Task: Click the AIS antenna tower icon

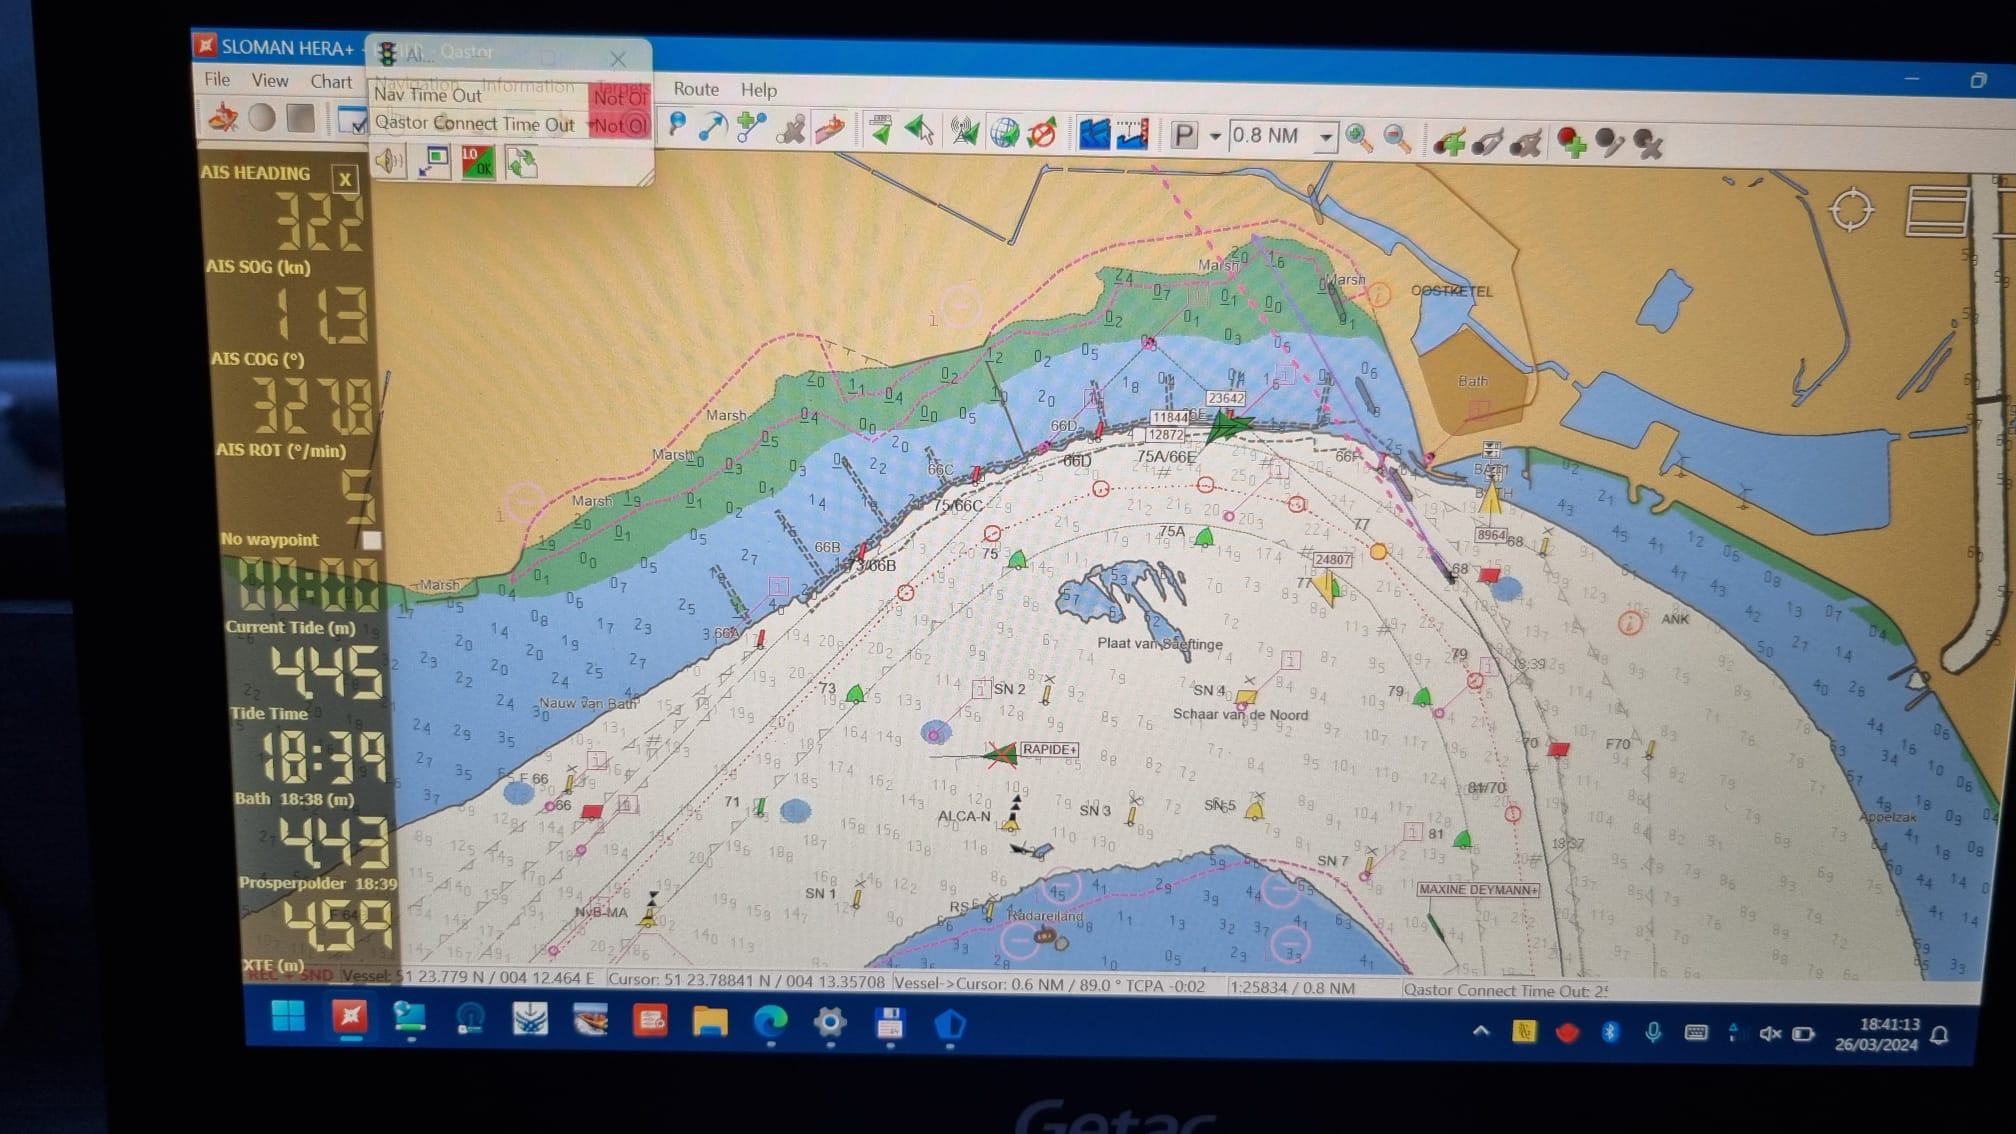Action: [964, 132]
